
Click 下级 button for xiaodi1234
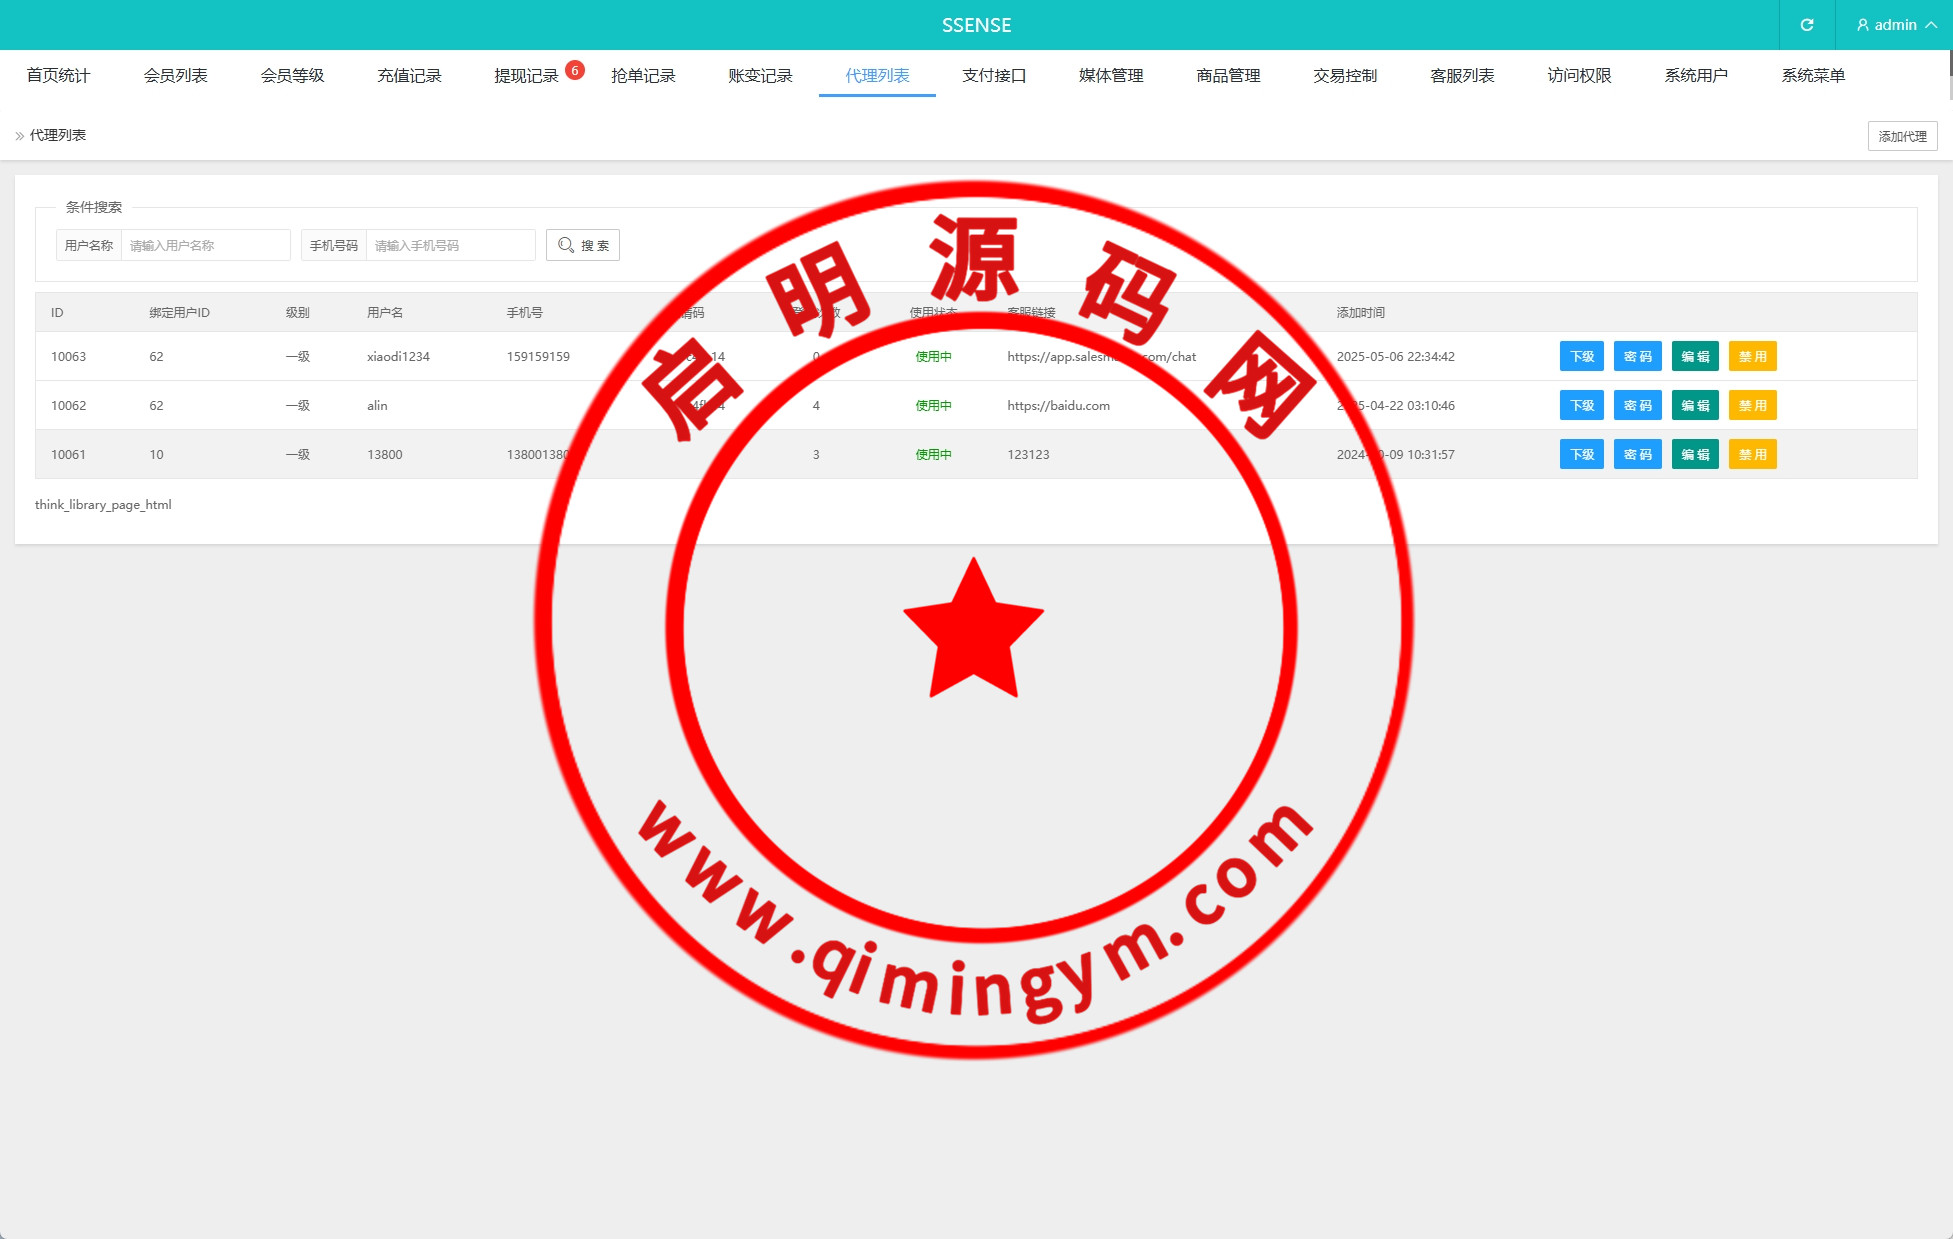[1581, 357]
